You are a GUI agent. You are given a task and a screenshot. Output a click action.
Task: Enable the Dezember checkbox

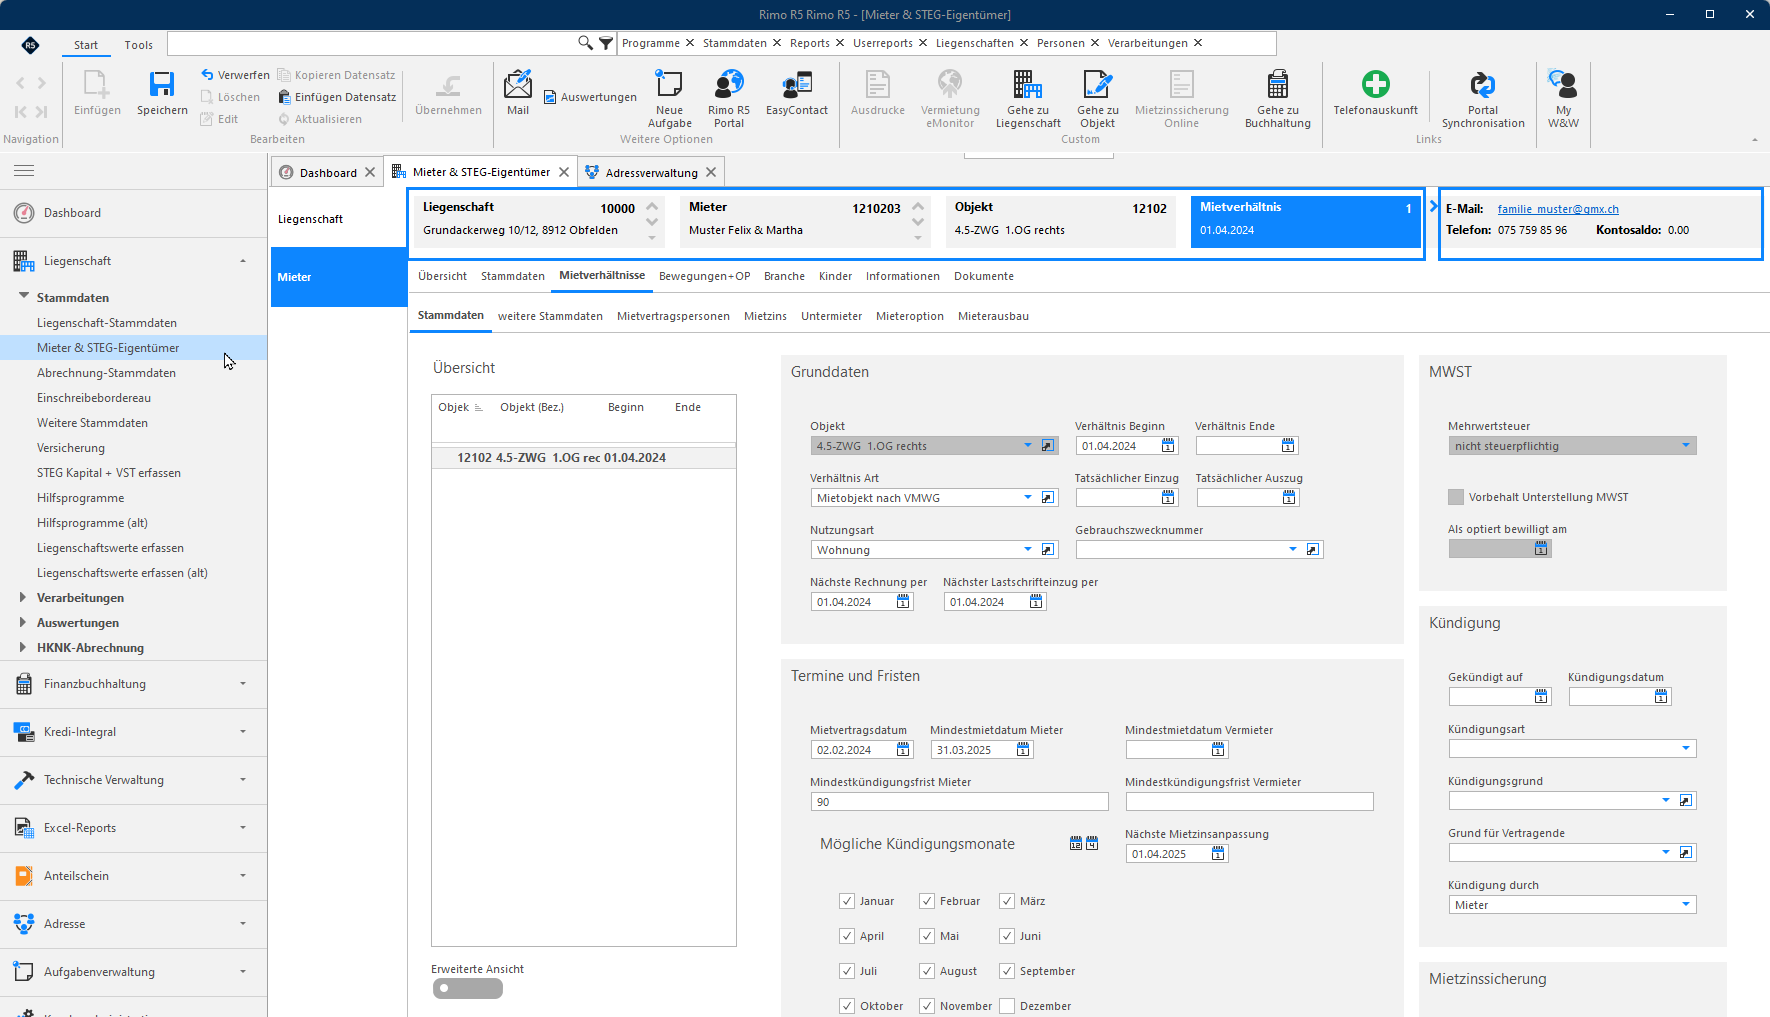[x=1007, y=1006]
